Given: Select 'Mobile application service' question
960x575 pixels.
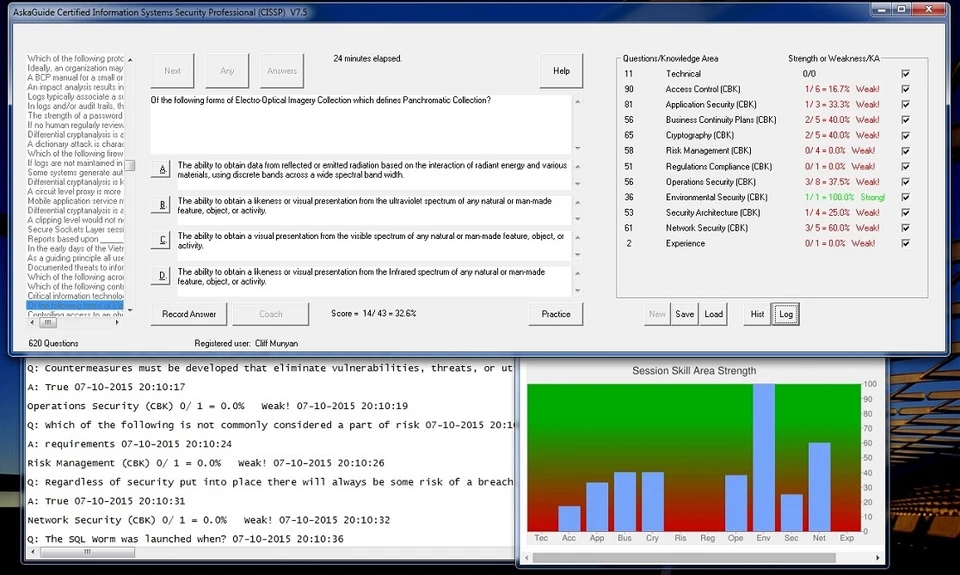Looking at the screenshot, I should pos(75,201).
